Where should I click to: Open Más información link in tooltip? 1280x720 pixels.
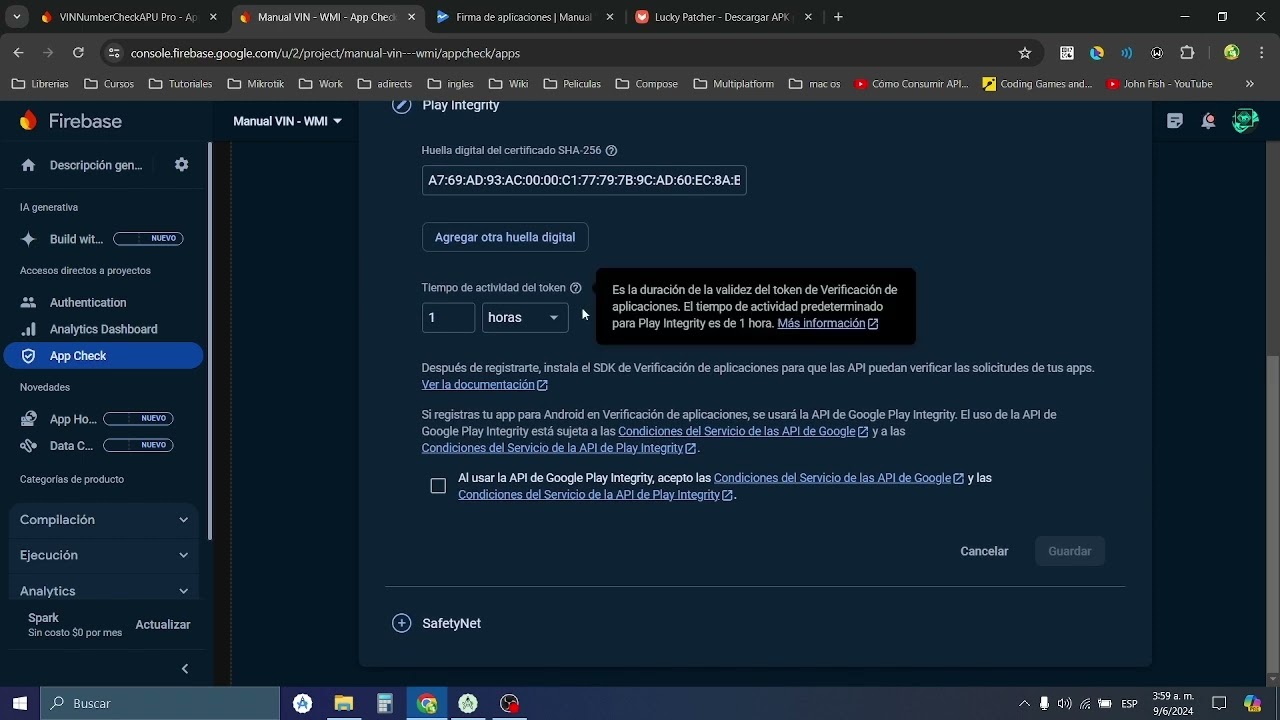(827, 324)
